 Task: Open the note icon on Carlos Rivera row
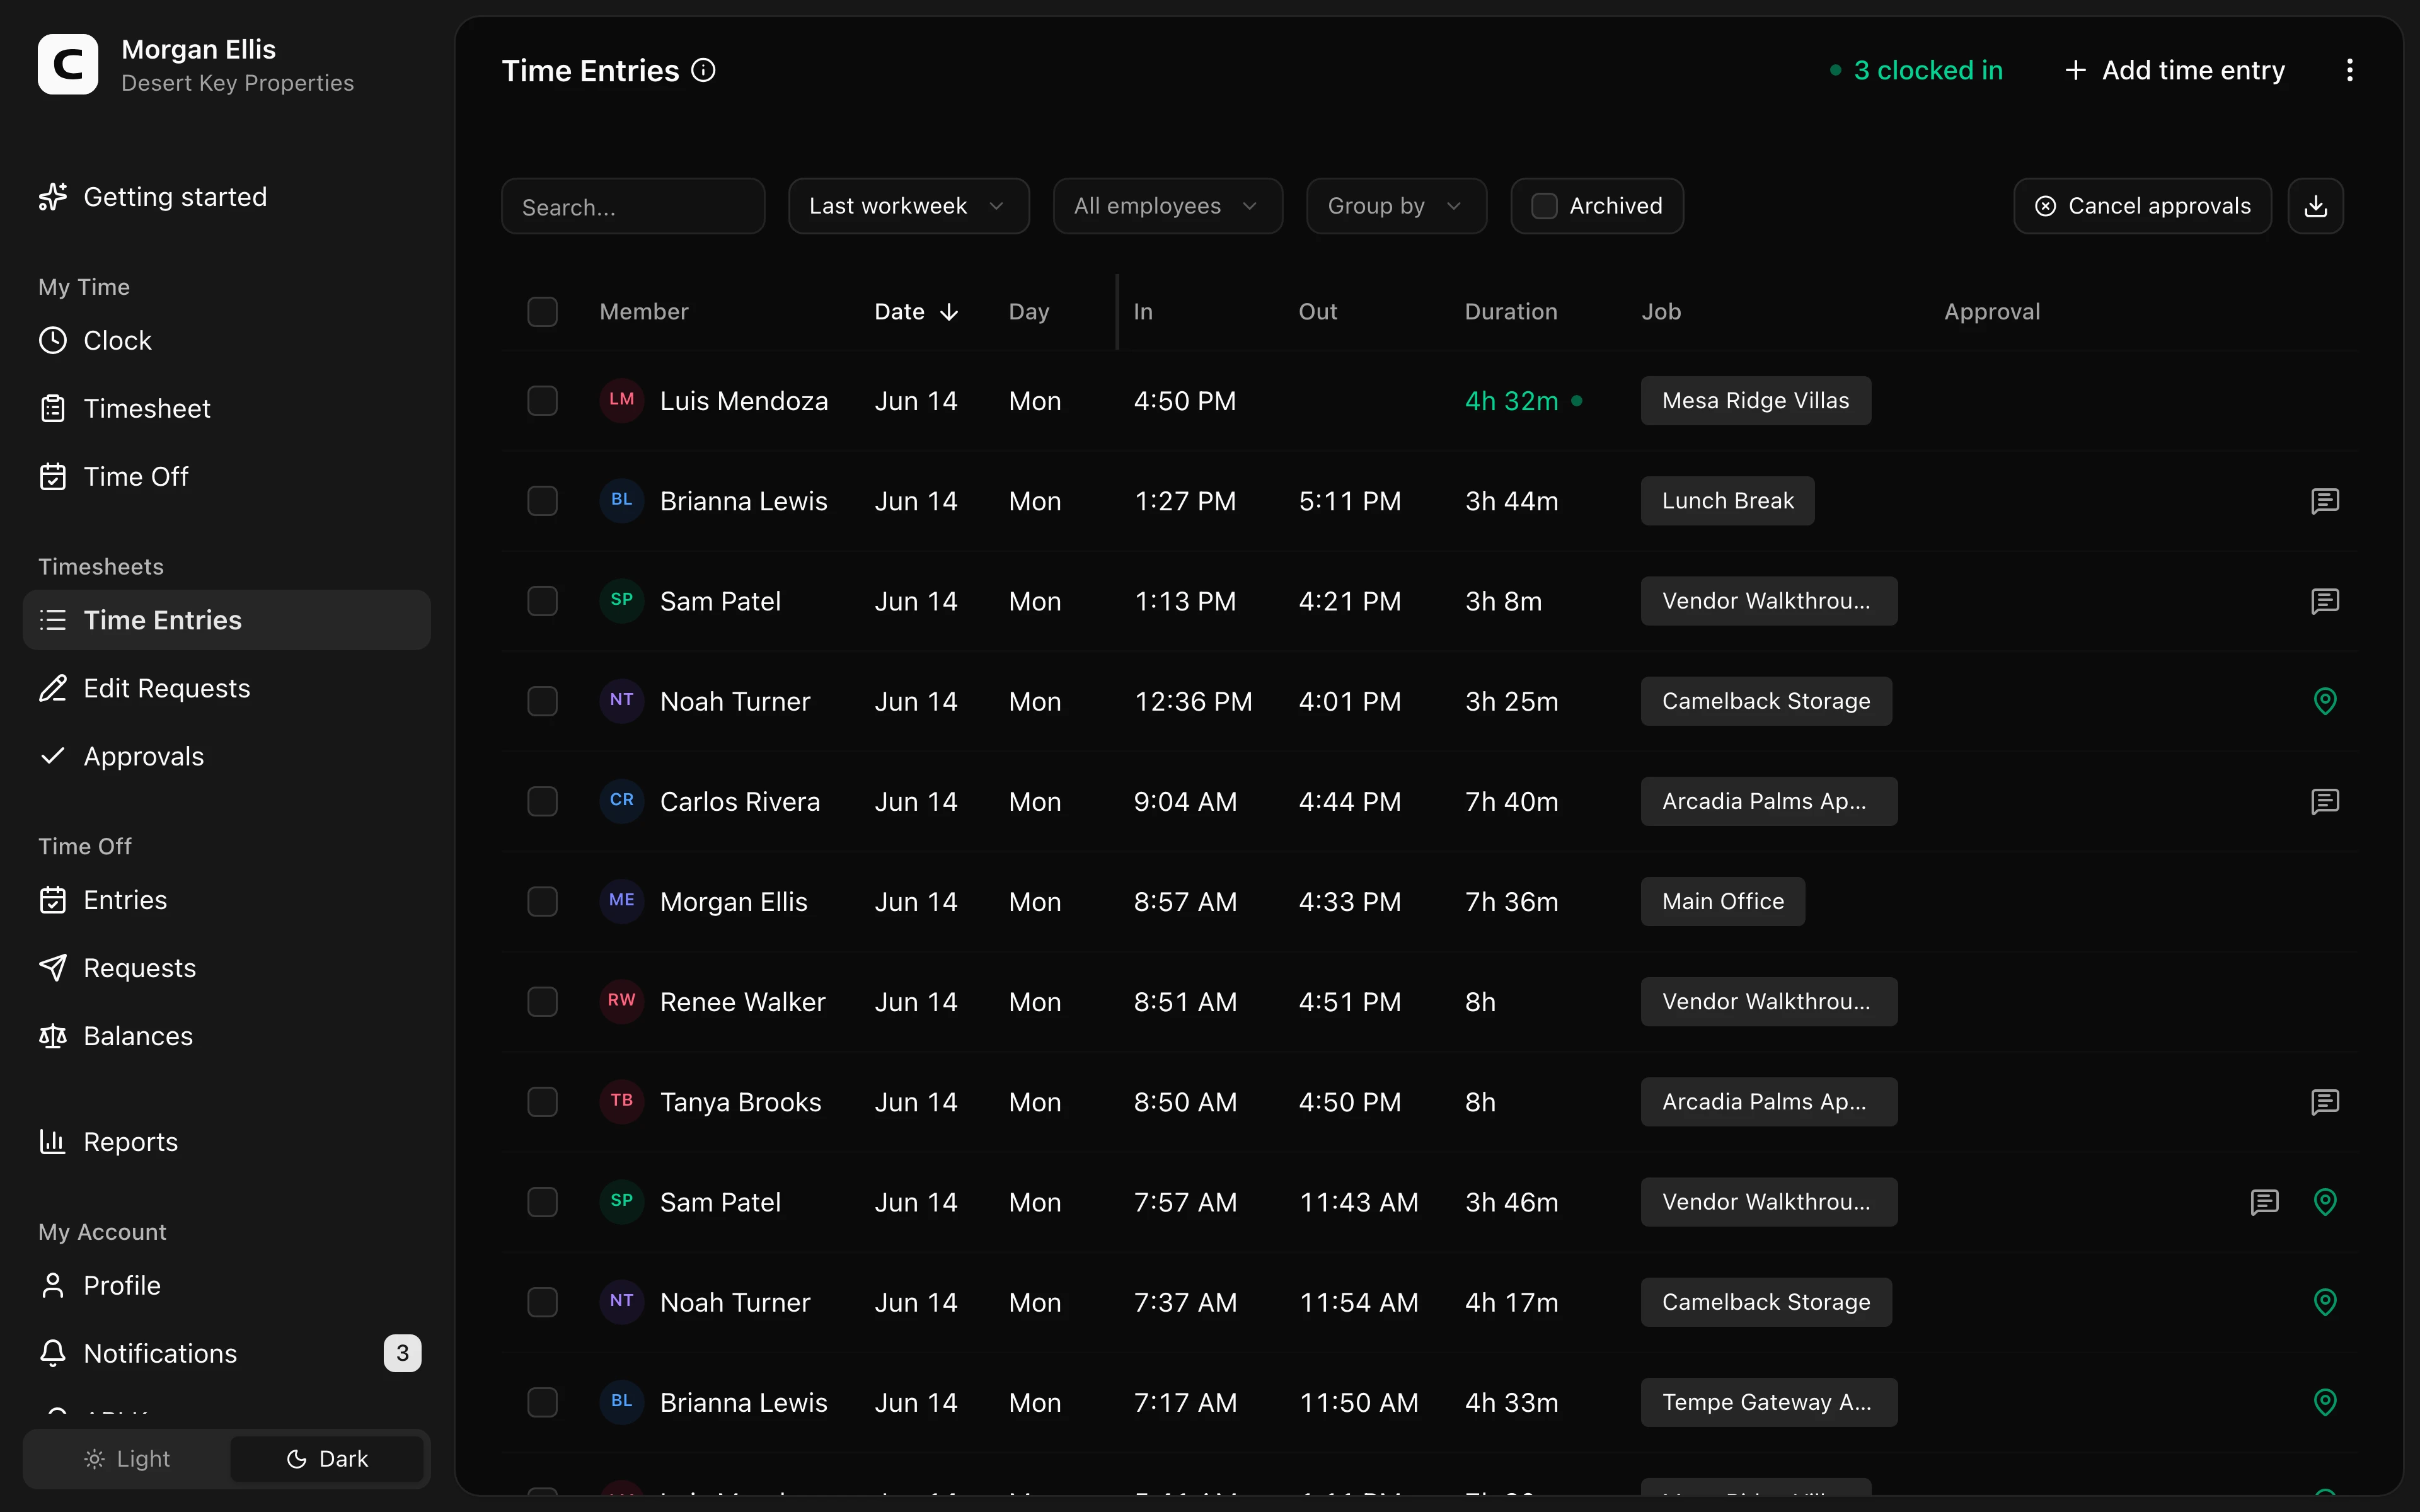tap(2325, 801)
